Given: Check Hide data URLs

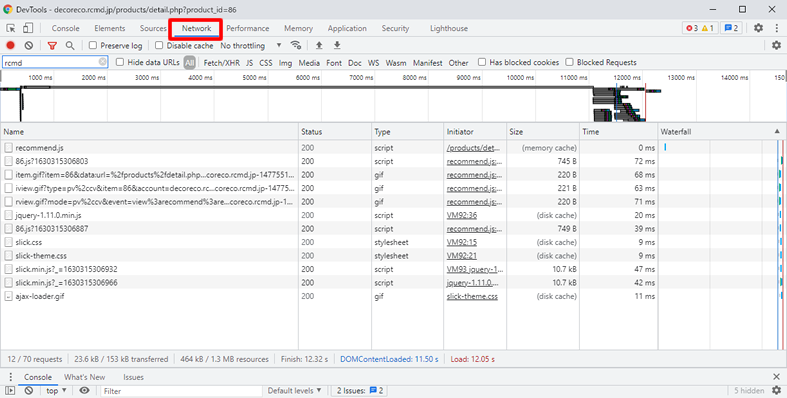Looking at the screenshot, I should pyautogui.click(x=119, y=62).
